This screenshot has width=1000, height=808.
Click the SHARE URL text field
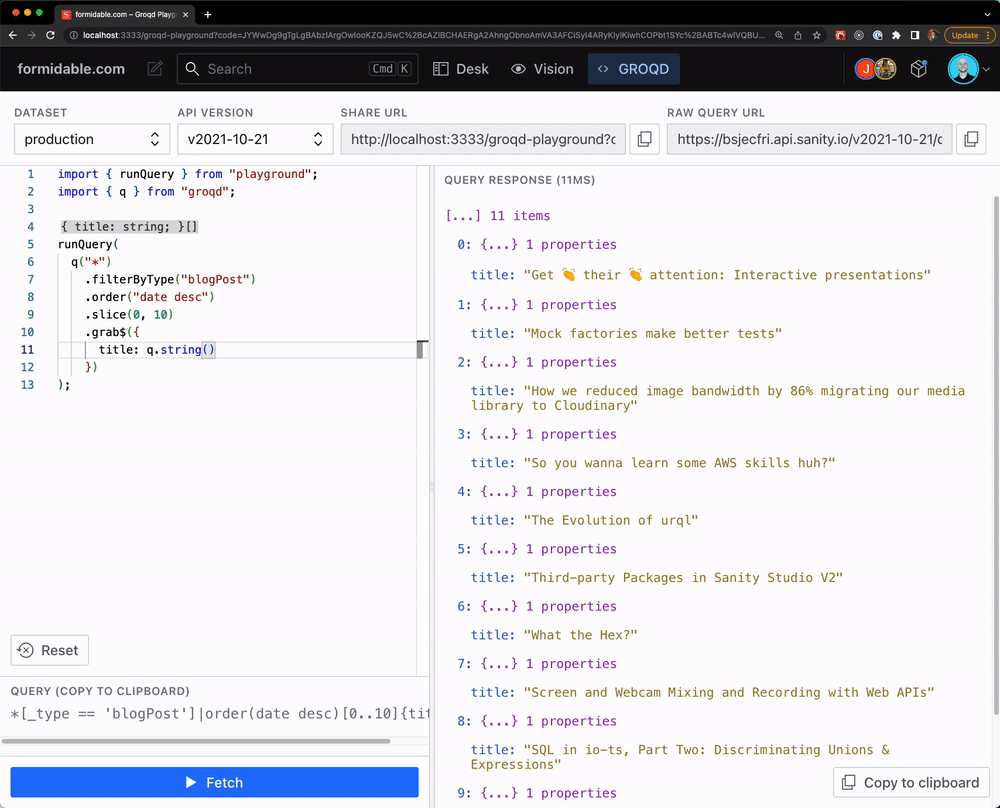pyautogui.click(x=483, y=139)
